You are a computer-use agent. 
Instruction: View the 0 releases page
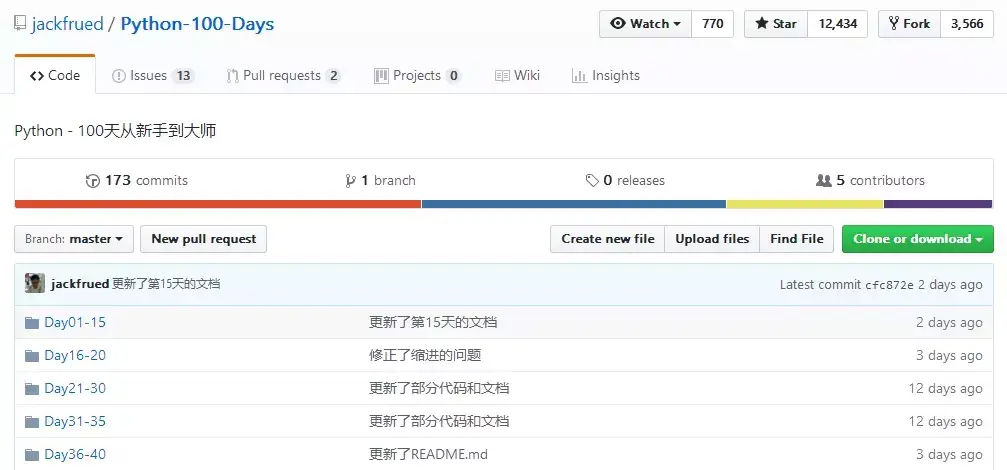626,180
